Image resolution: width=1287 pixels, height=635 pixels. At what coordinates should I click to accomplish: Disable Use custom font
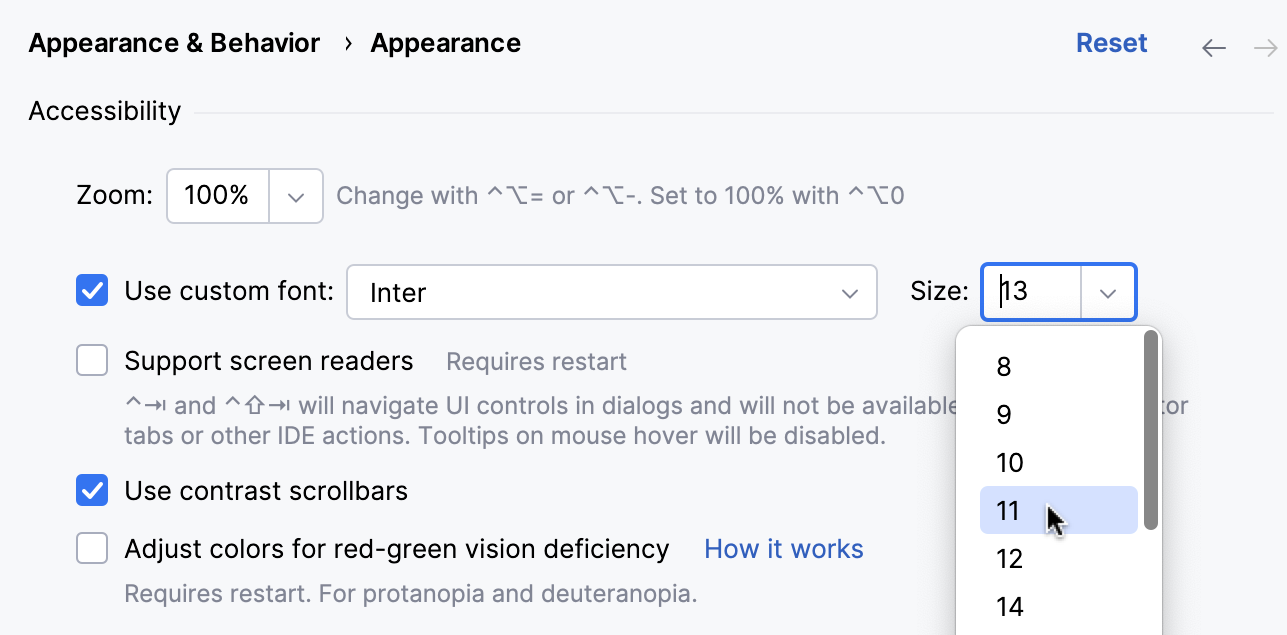pyautogui.click(x=91, y=290)
